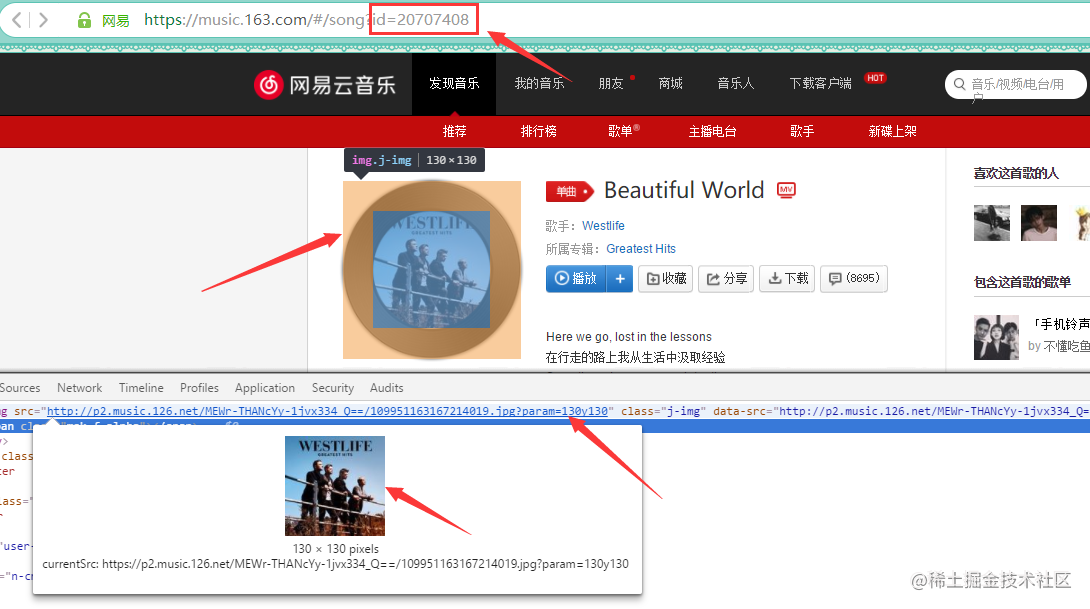Click the 下载 download button
The height and width of the screenshot is (609, 1090).
click(787, 279)
